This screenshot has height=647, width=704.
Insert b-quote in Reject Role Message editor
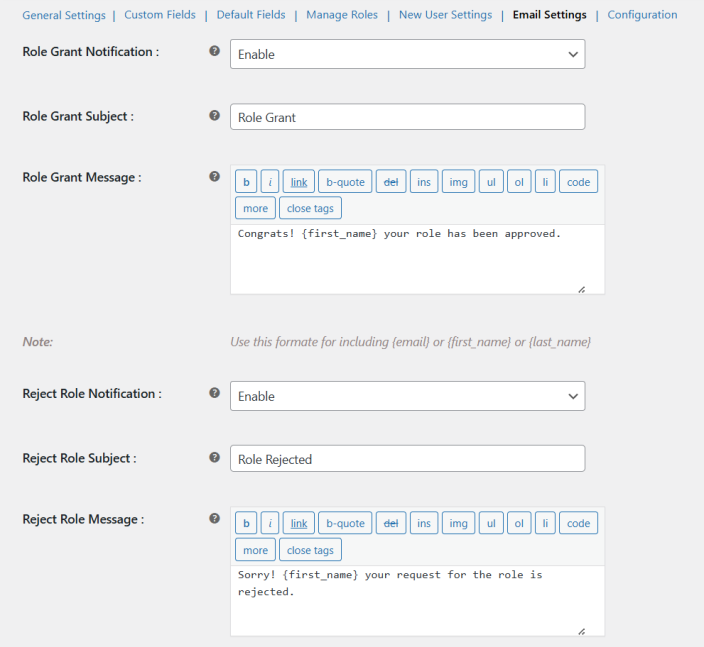(345, 523)
